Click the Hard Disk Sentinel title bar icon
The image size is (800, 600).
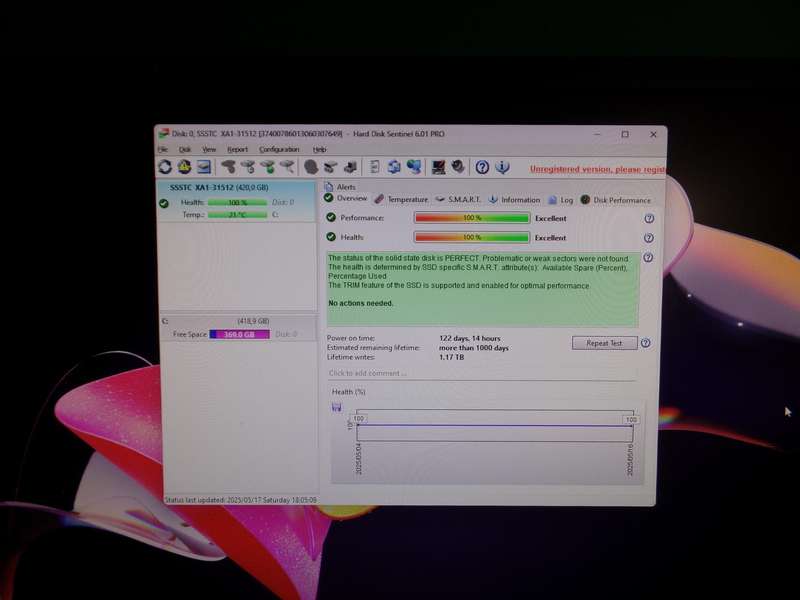coord(163,134)
